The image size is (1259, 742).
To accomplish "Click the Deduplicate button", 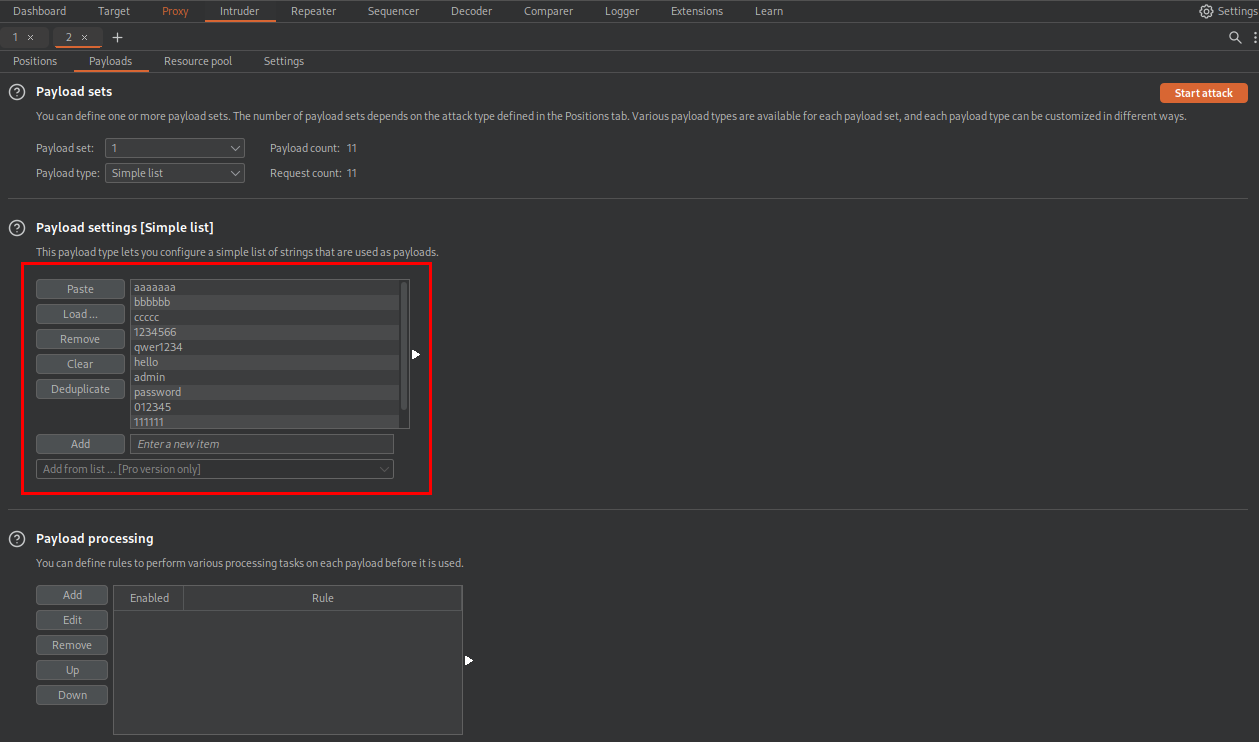I will pyautogui.click(x=80, y=389).
